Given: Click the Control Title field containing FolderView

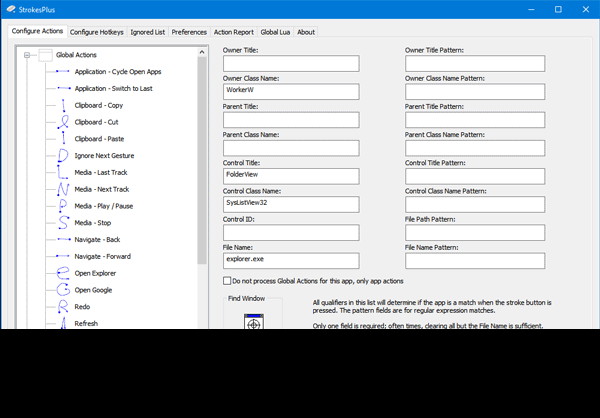Looking at the screenshot, I should [291, 176].
